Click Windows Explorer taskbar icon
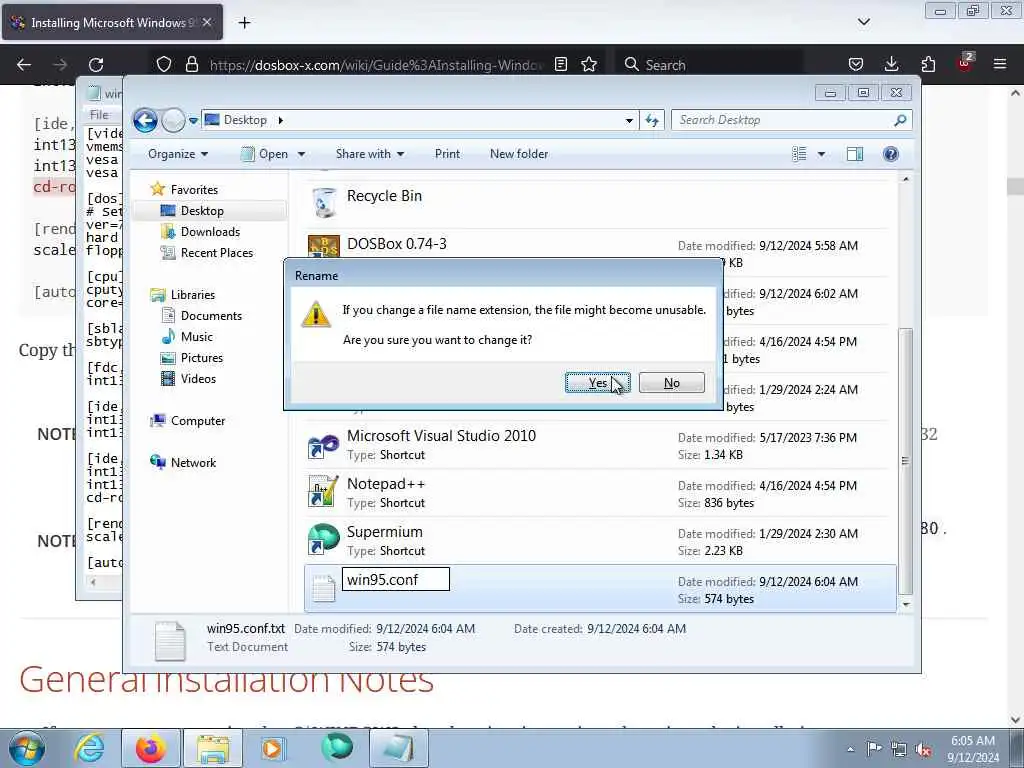The height and width of the screenshot is (768, 1024). pyautogui.click(x=212, y=748)
